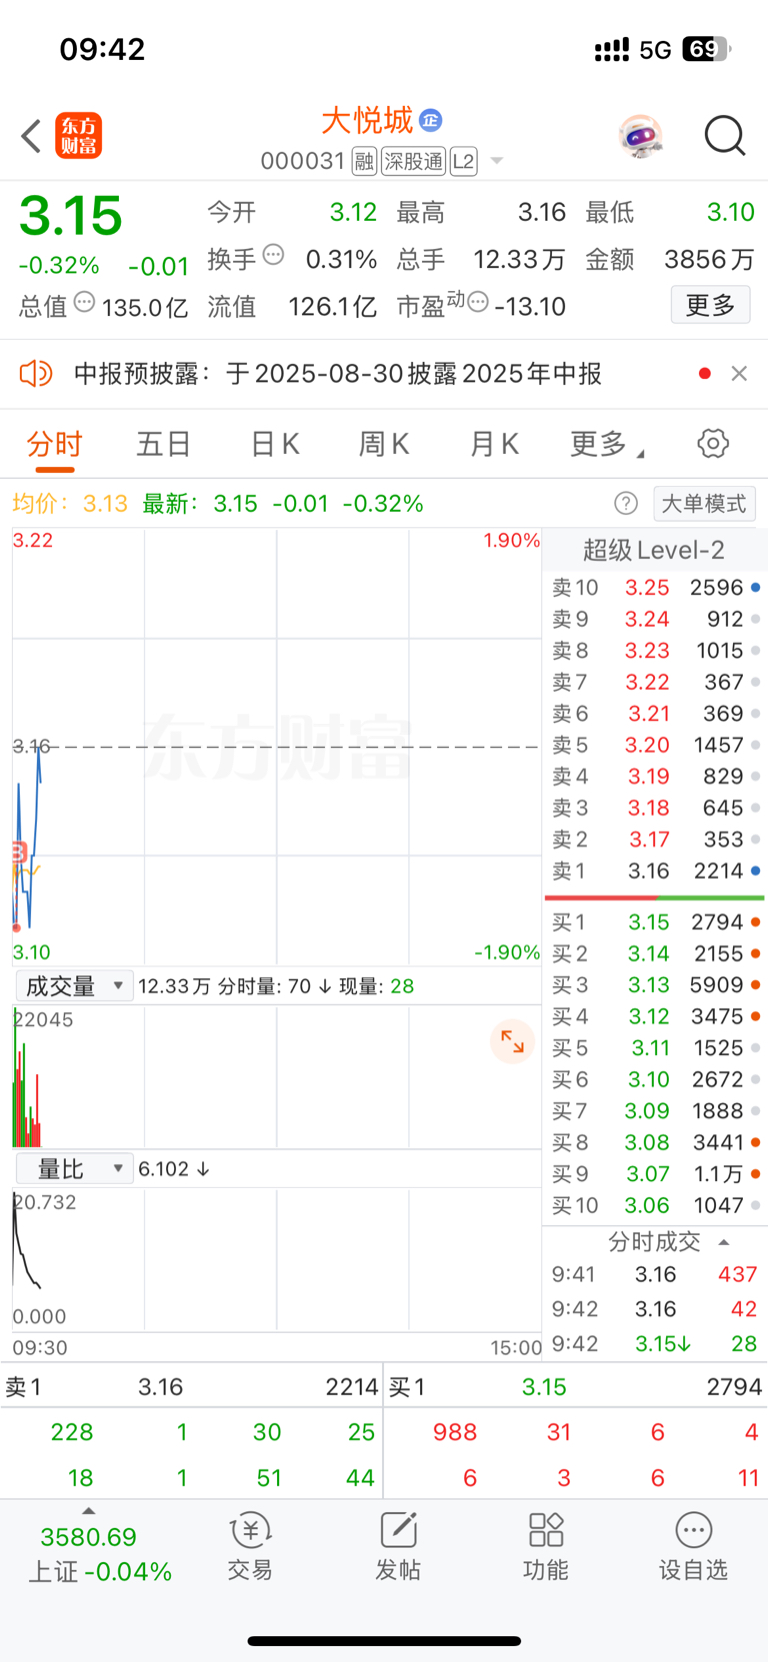The height and width of the screenshot is (1663, 768).
Task: Select the 分时 tab
Action: pyautogui.click(x=54, y=444)
